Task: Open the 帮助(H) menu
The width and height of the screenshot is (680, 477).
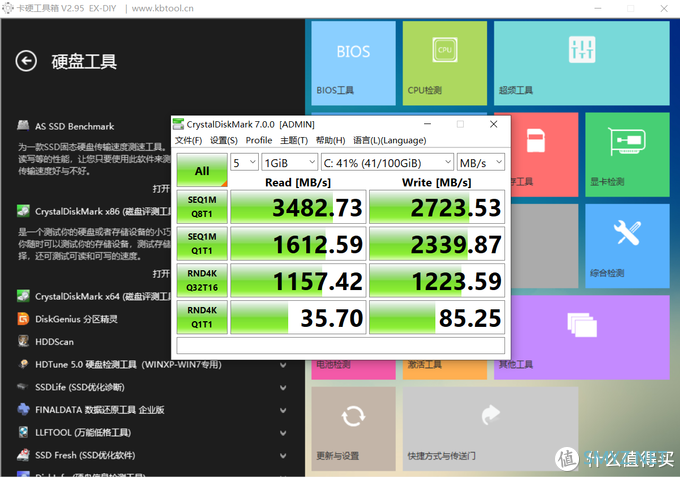Action: 330,140
